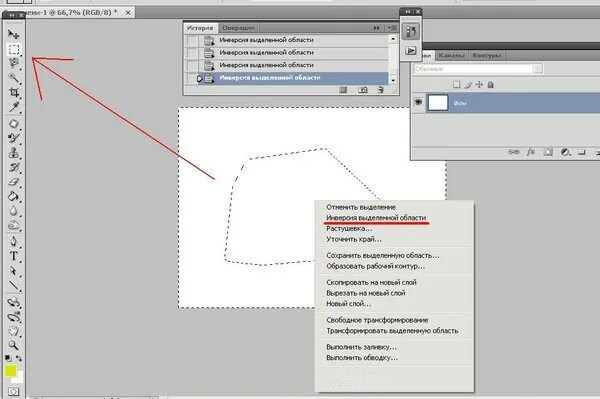Switch to the Операции tab

(238, 28)
